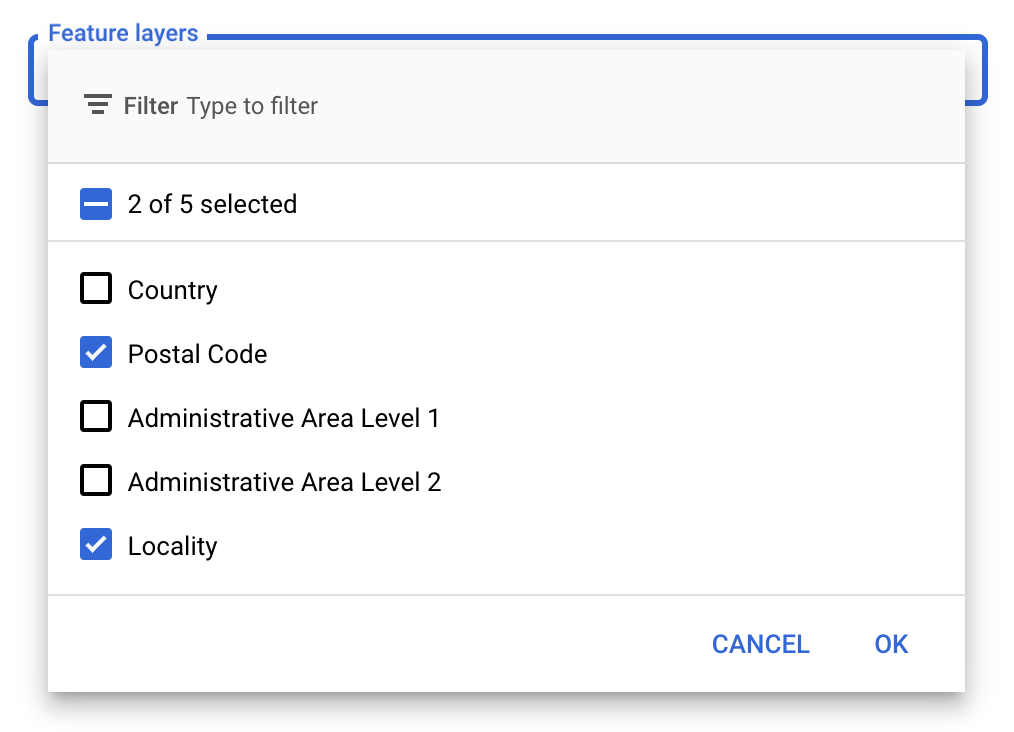Click the OK button
1014x732 pixels.
pos(890,644)
